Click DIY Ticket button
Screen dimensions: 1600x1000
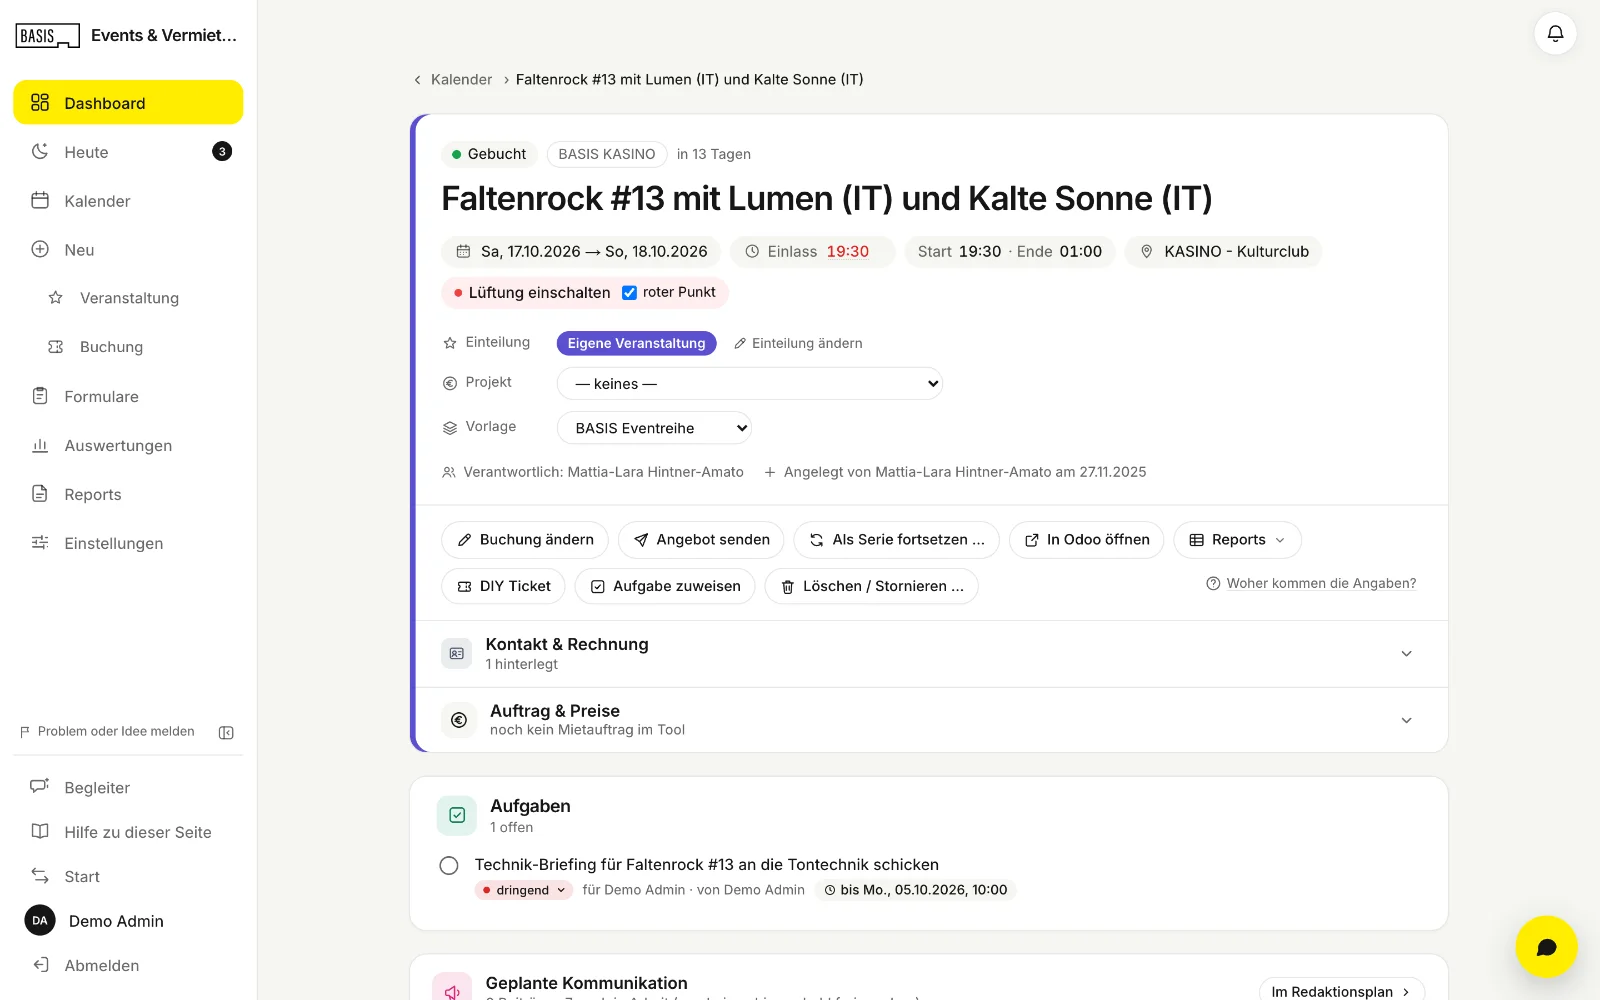(503, 586)
